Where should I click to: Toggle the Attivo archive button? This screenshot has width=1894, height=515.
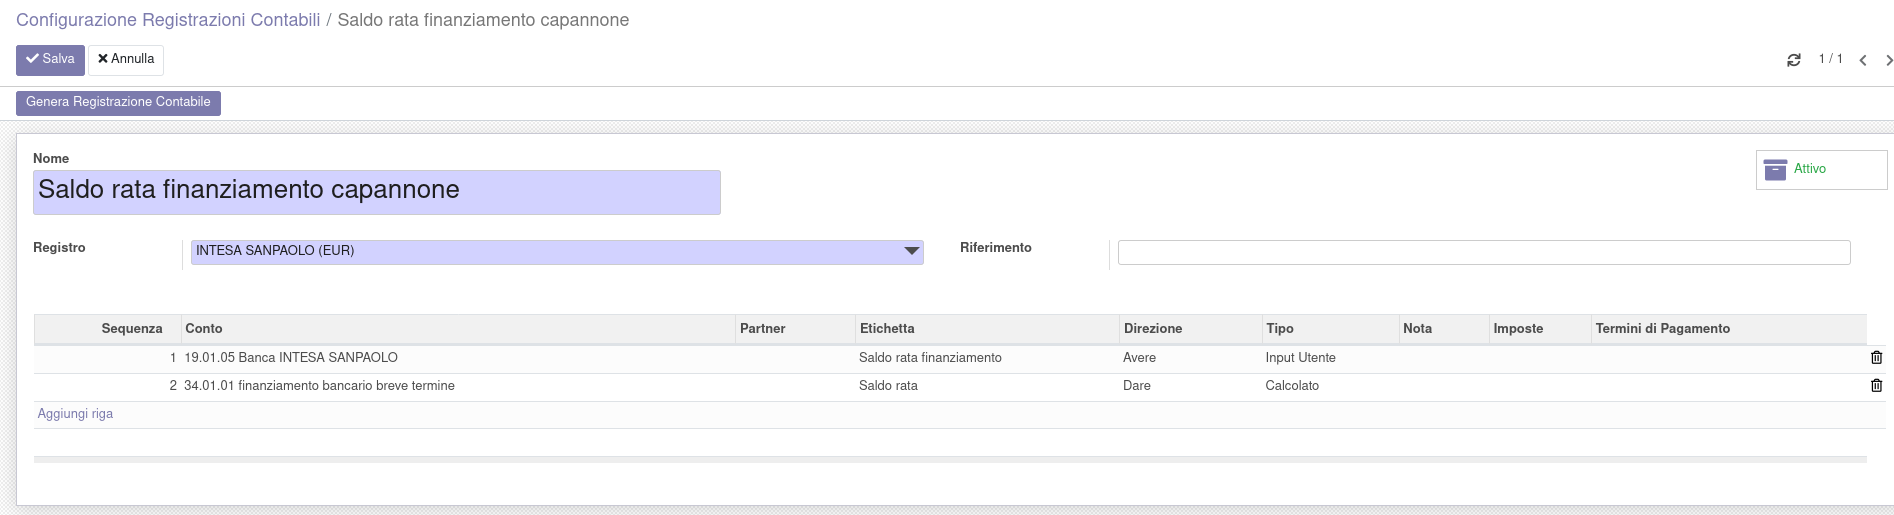pyautogui.click(x=1820, y=170)
